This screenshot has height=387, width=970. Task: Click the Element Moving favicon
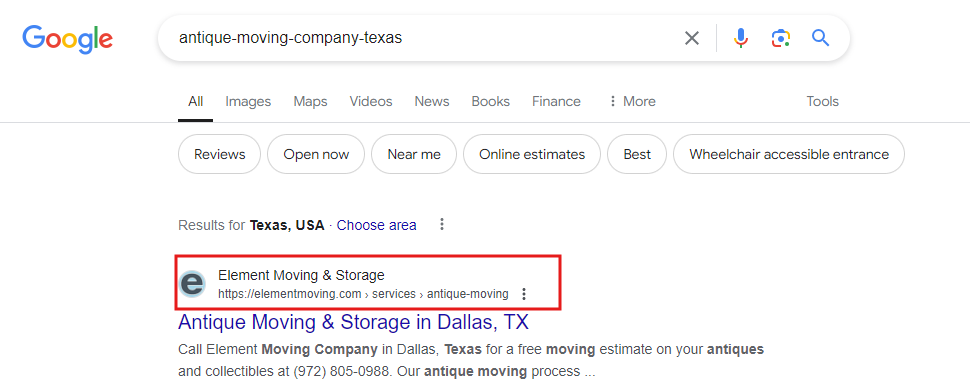point(192,284)
